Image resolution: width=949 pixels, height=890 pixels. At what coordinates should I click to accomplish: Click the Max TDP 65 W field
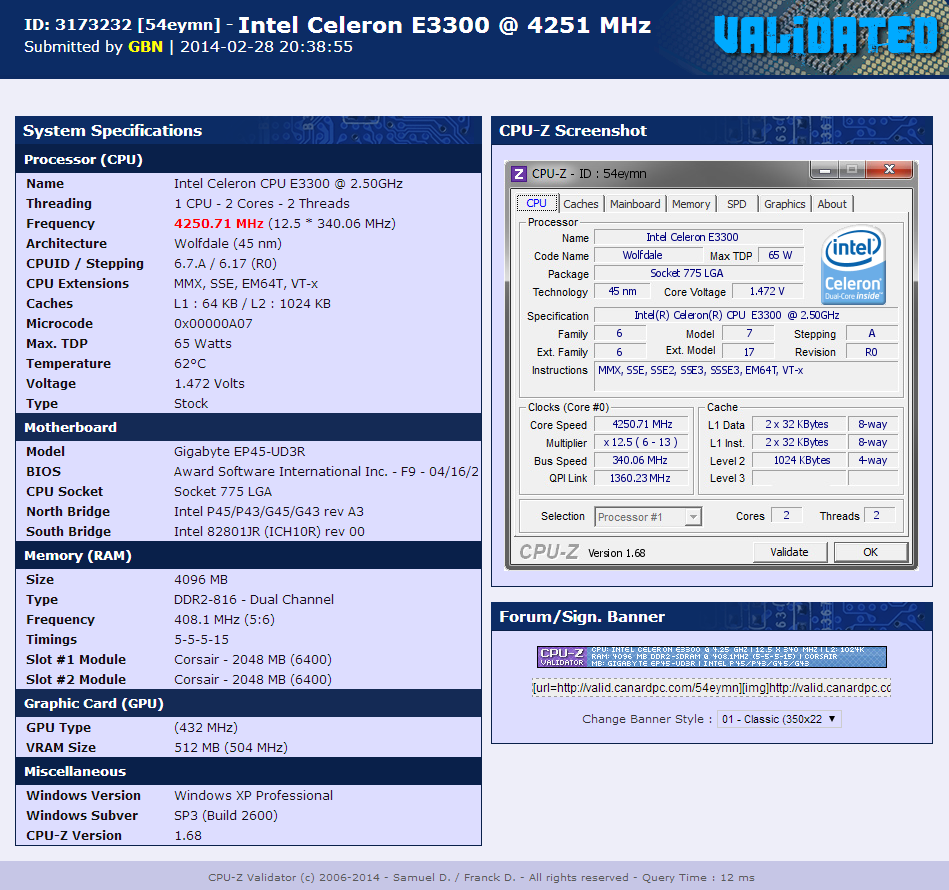click(x=781, y=255)
